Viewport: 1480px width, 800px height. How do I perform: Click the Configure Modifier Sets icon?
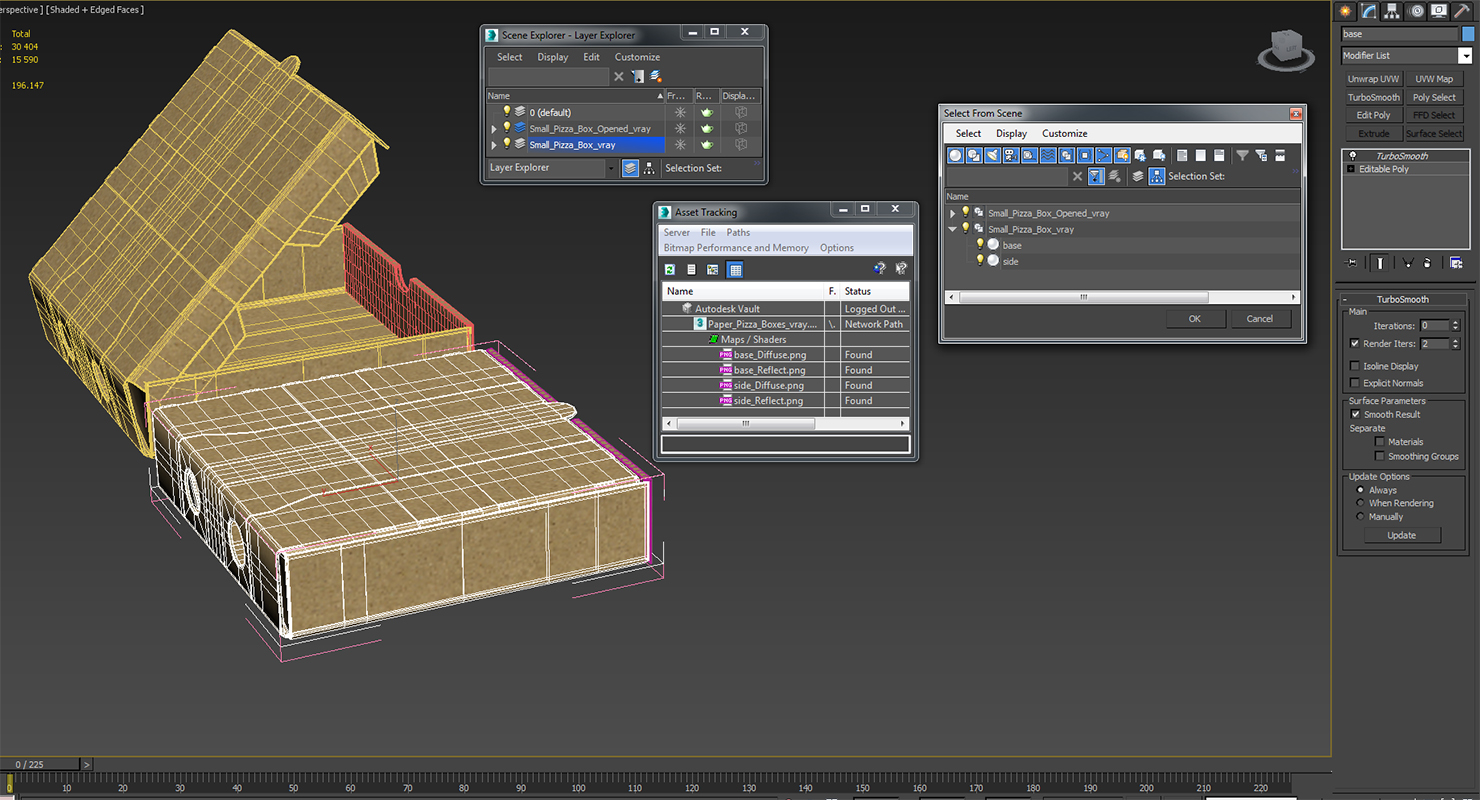(x=1456, y=262)
